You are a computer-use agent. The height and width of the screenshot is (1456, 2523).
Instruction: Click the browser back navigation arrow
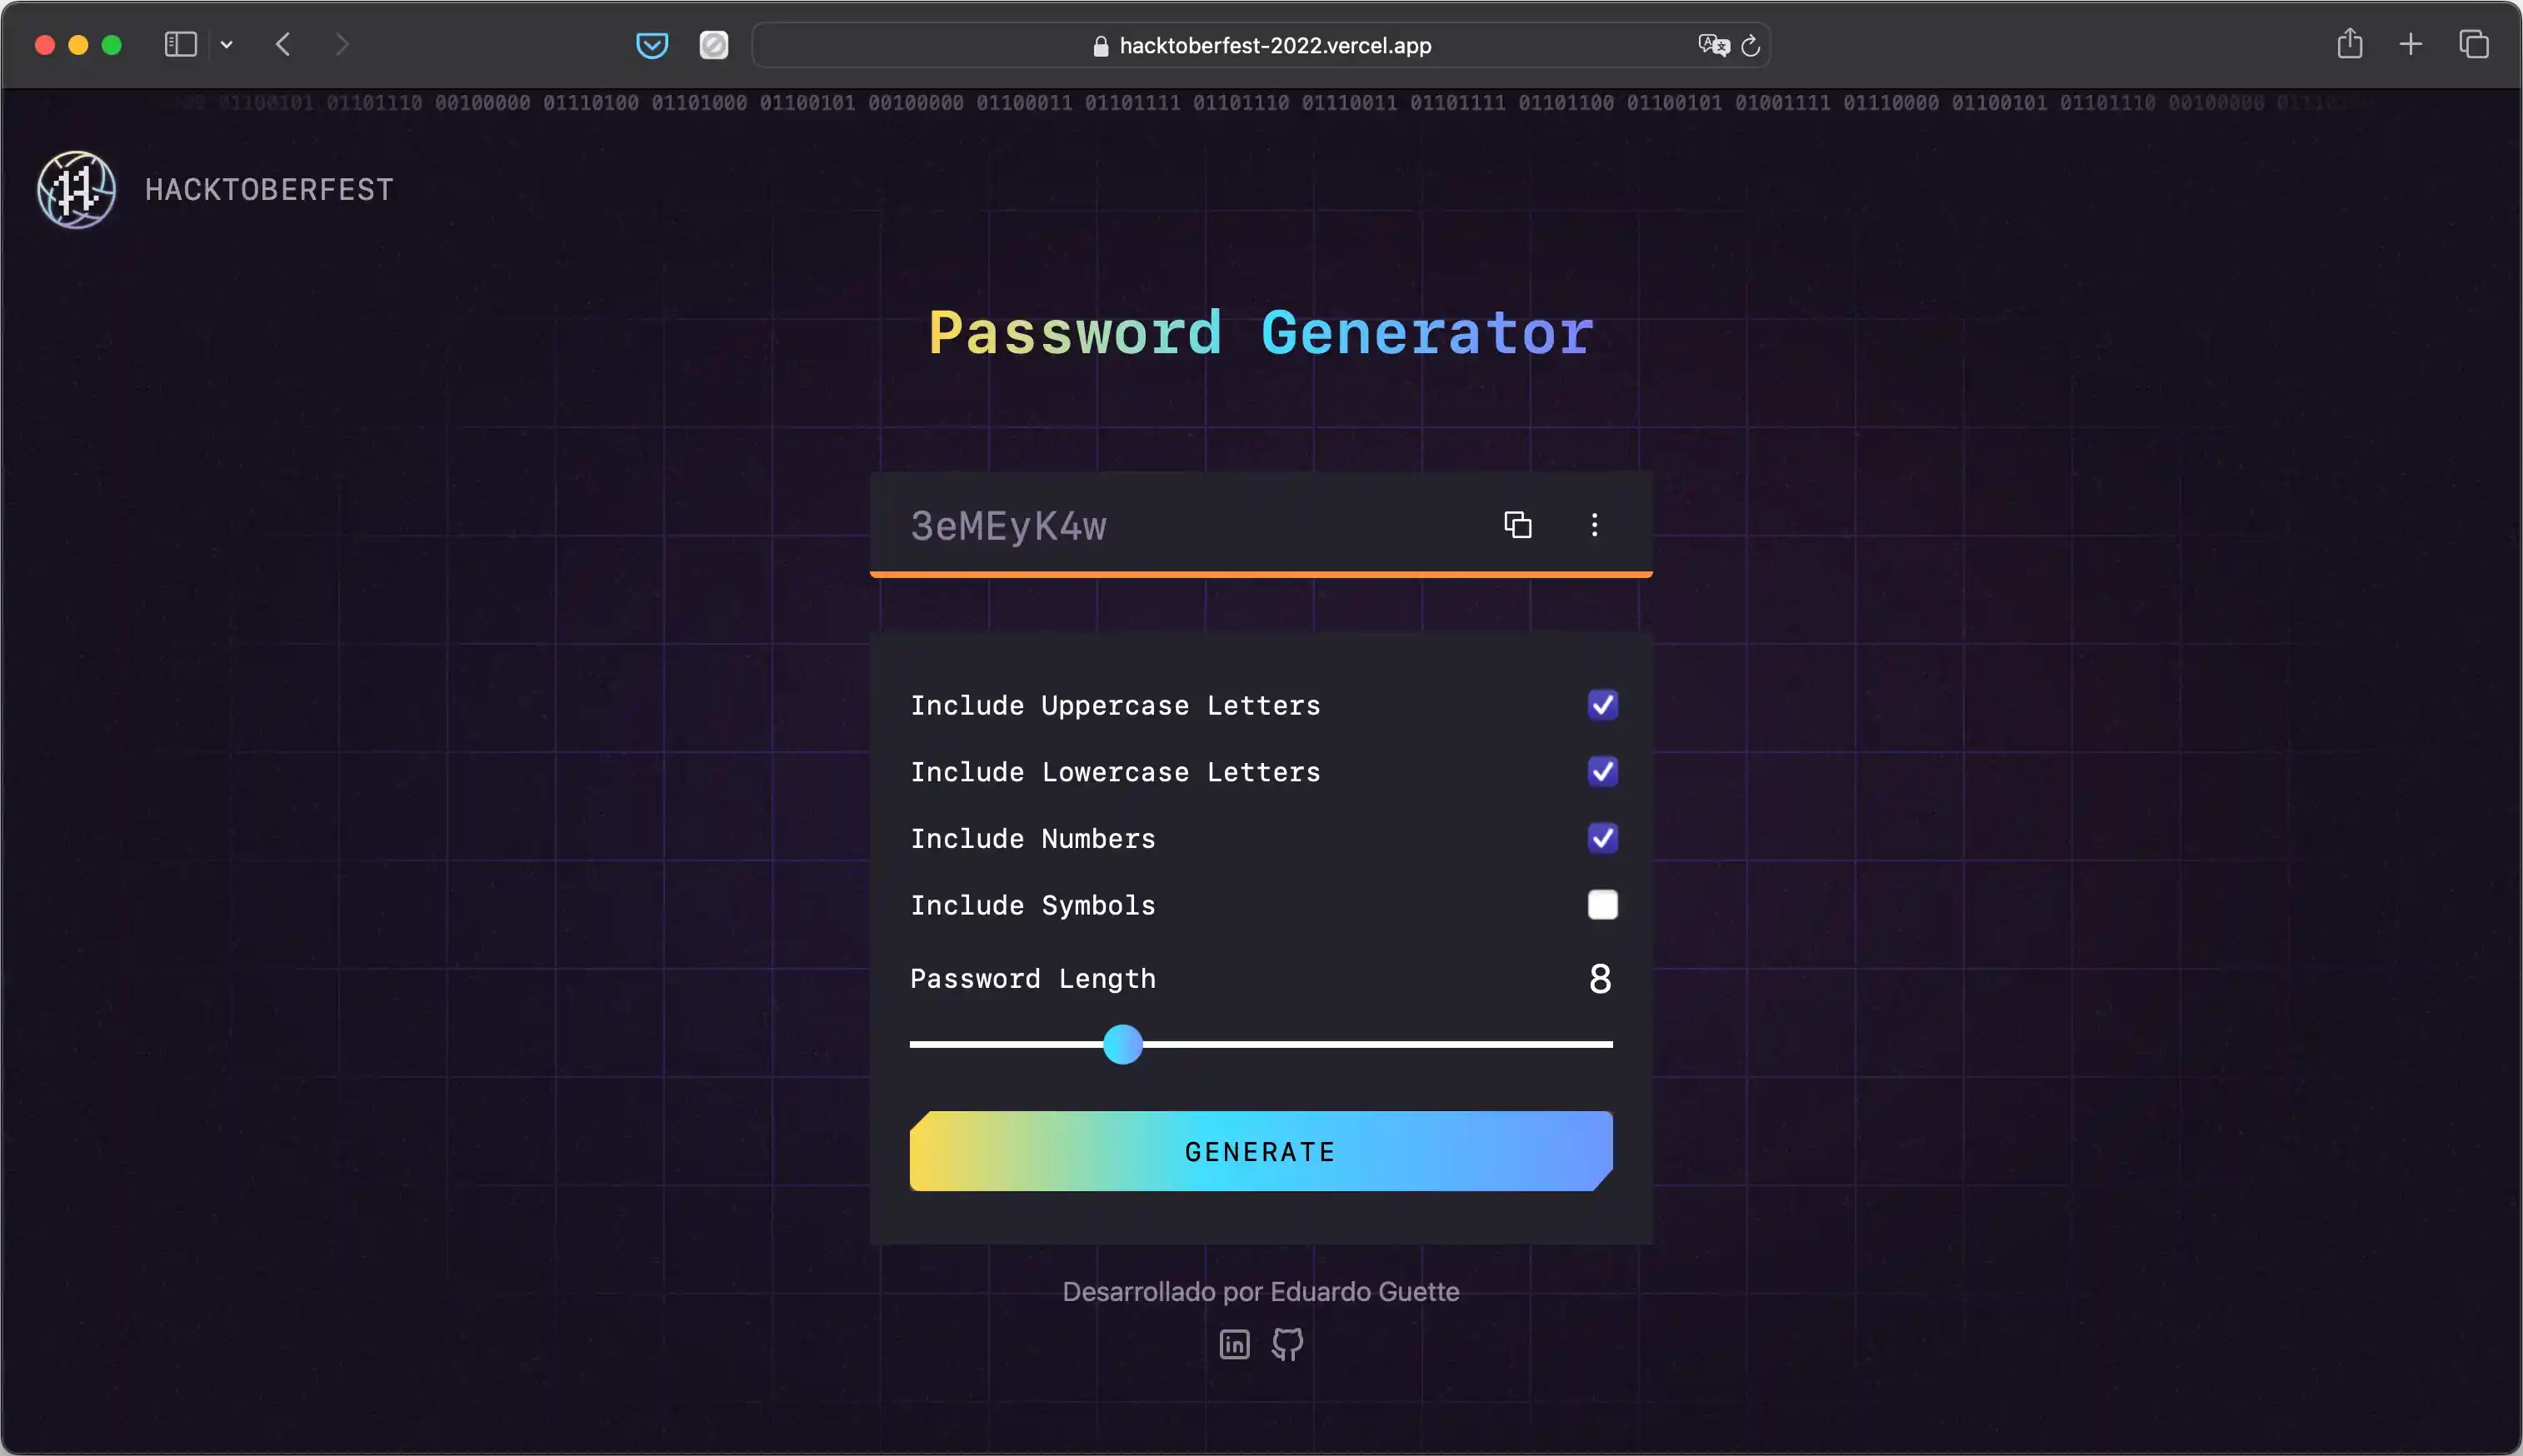coord(284,43)
